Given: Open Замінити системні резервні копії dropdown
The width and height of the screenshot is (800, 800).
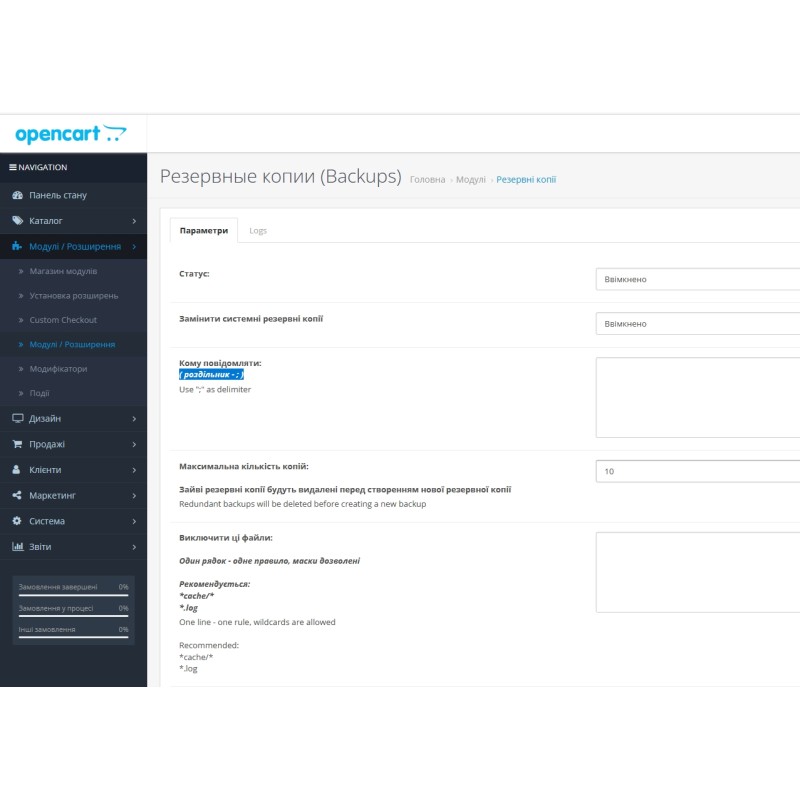Looking at the screenshot, I should coord(697,324).
